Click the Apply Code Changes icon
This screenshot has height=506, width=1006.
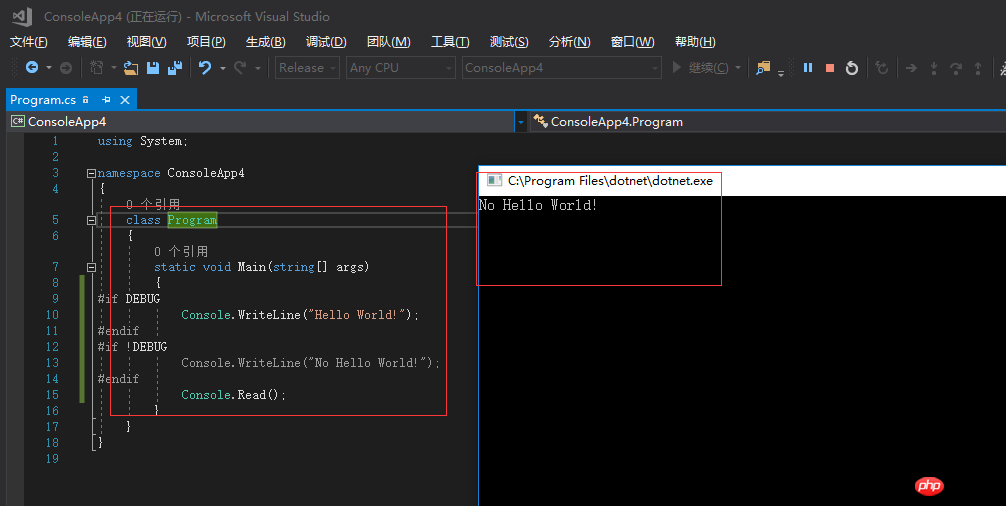click(882, 67)
